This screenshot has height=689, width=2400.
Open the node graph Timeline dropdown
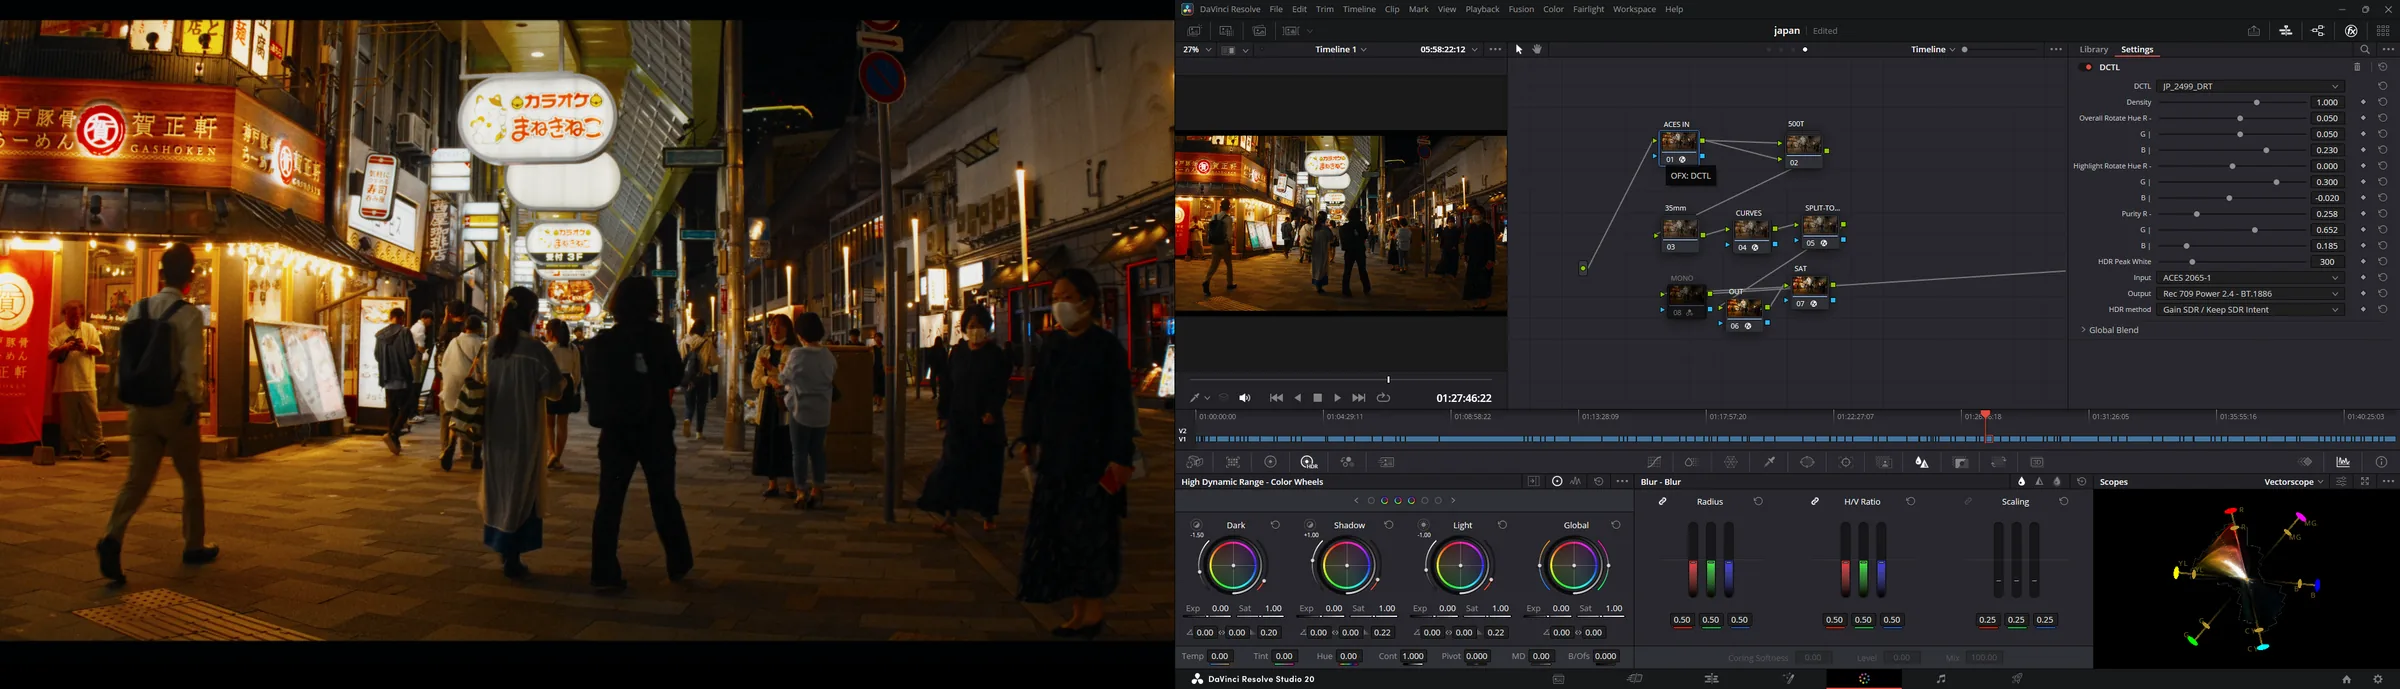tap(1933, 49)
